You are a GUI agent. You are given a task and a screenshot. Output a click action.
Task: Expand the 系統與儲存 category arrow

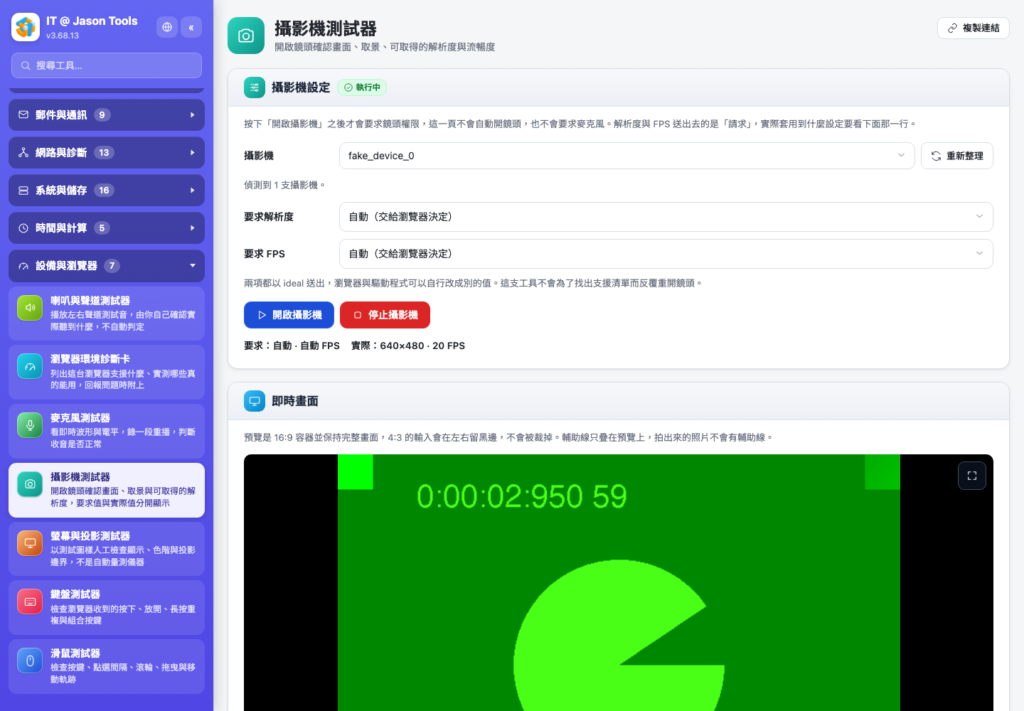tap(192, 191)
